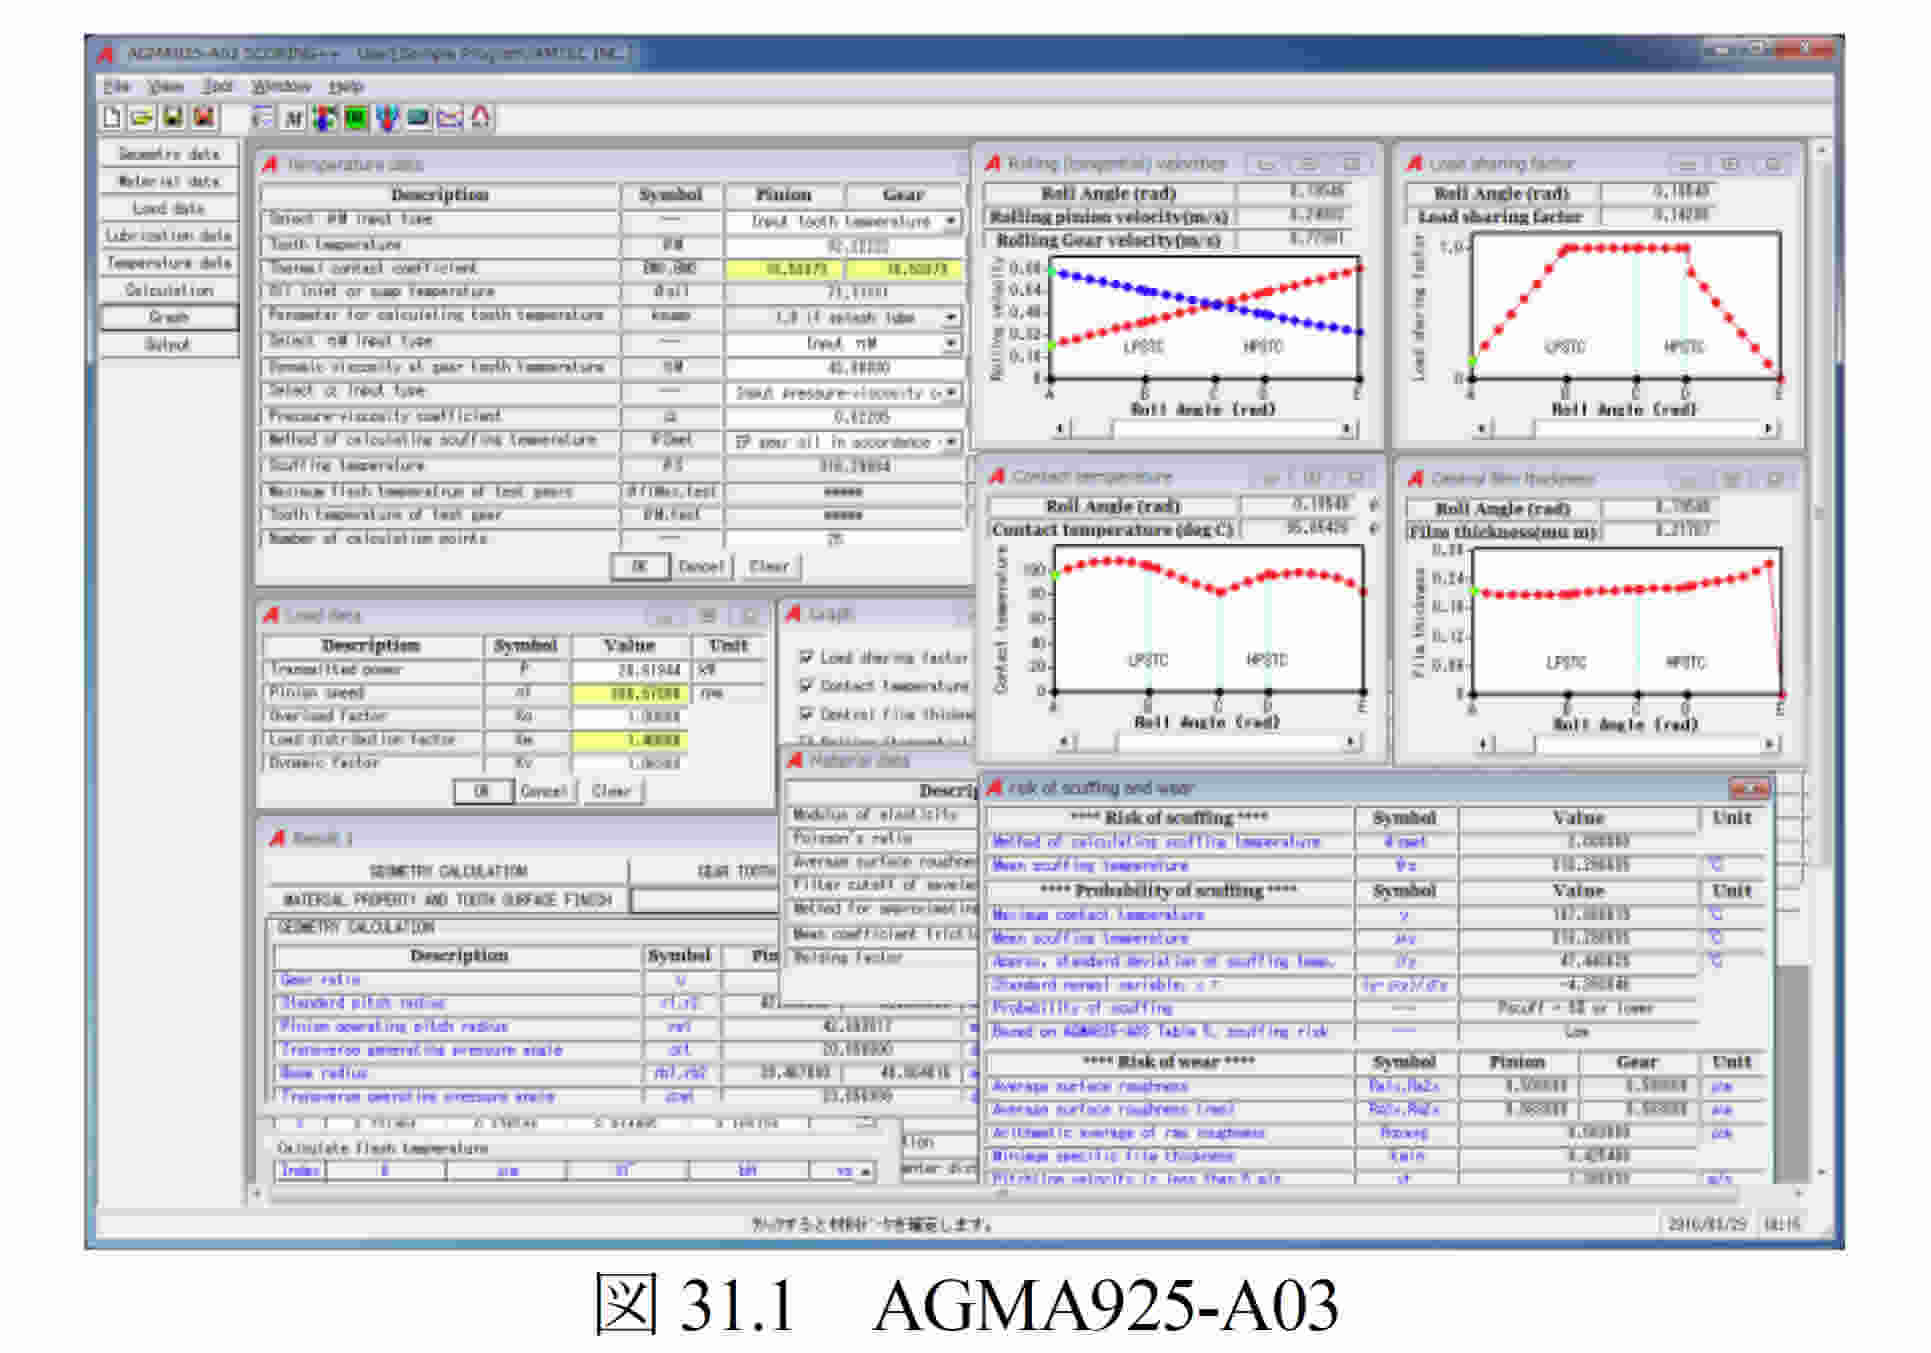Click the Rolling velocities graph roll-angle slider
1931x1353 pixels.
(x=1205, y=429)
